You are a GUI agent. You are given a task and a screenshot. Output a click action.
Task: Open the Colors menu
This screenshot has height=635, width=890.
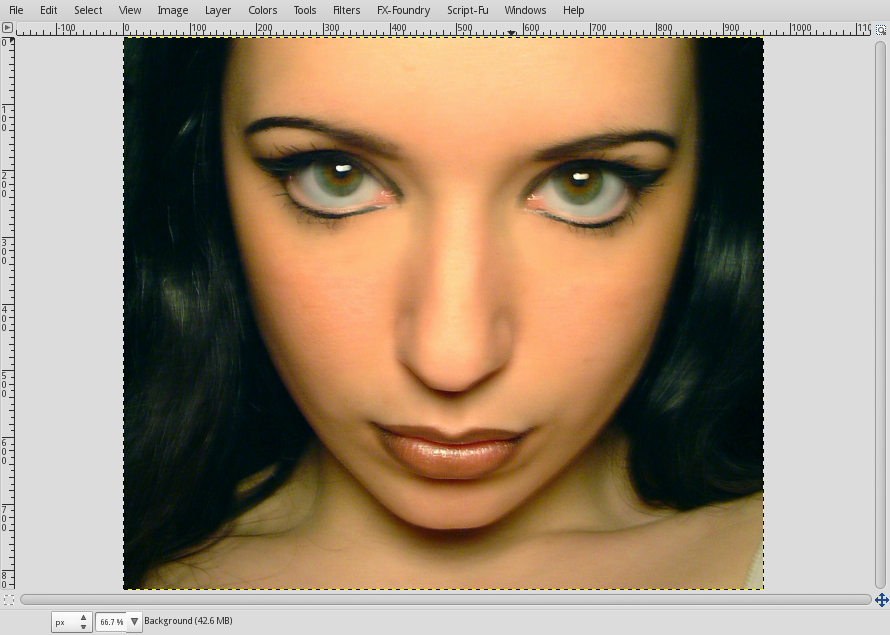[x=262, y=10]
